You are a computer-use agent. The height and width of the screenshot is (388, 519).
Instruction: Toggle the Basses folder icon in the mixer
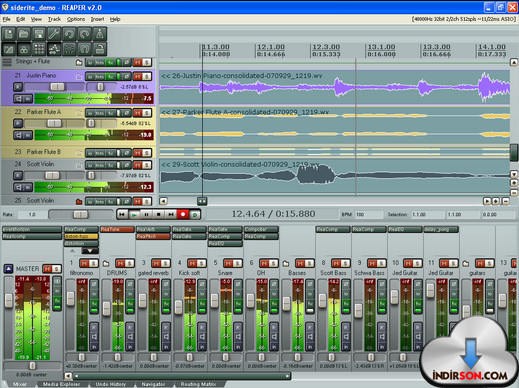click(286, 263)
